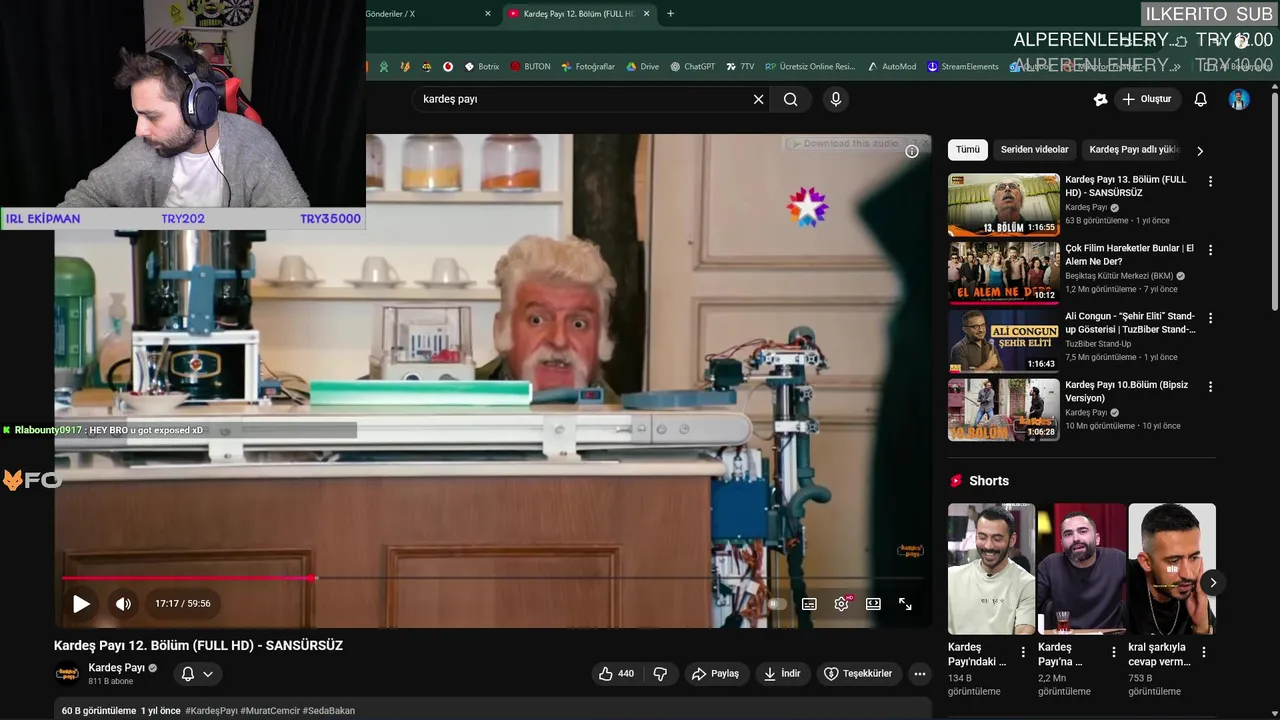Open Kardeş Payı 13. Bölüm thumbnail
Viewport: 1280px width, 720px height.
tap(1003, 205)
